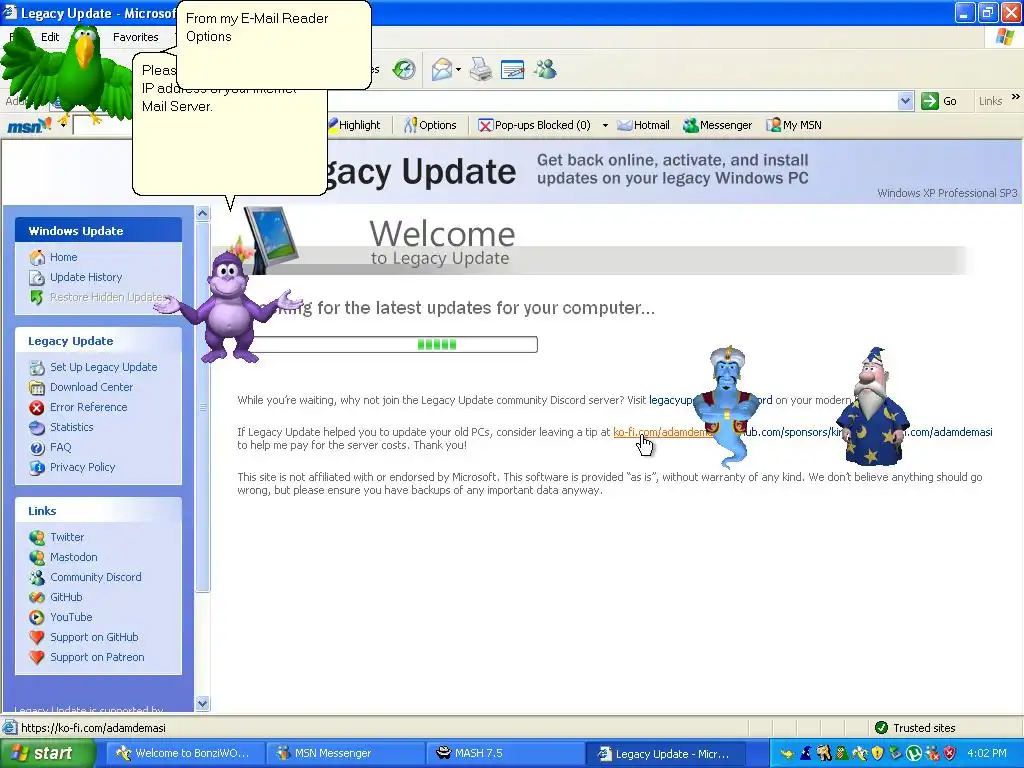
Task: Click the red Error Reference icon
Action: point(37,408)
